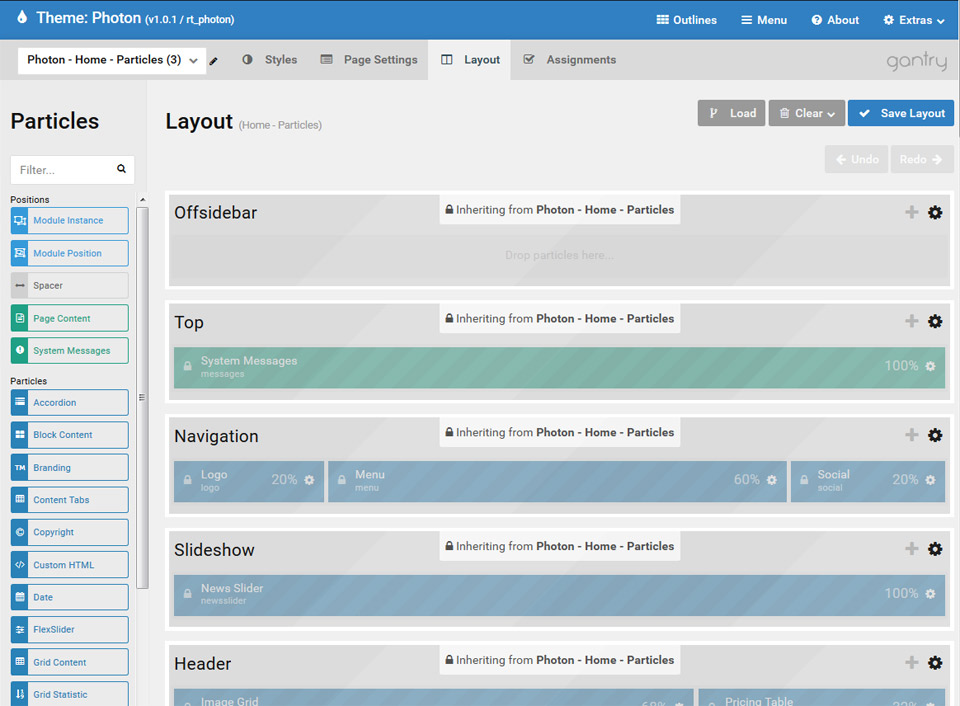This screenshot has height=706, width=960.
Task: Switch to the Page Settings tab
Action: [x=369, y=60]
